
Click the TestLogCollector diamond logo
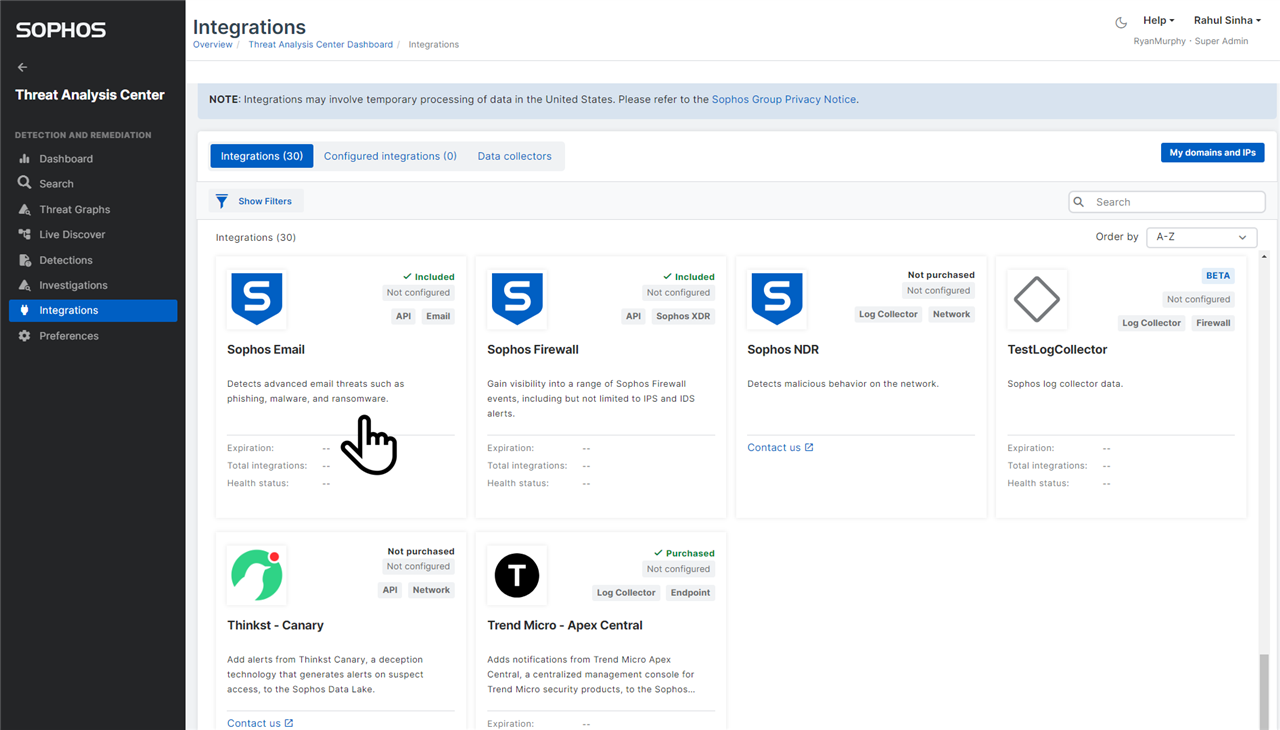pos(1037,298)
